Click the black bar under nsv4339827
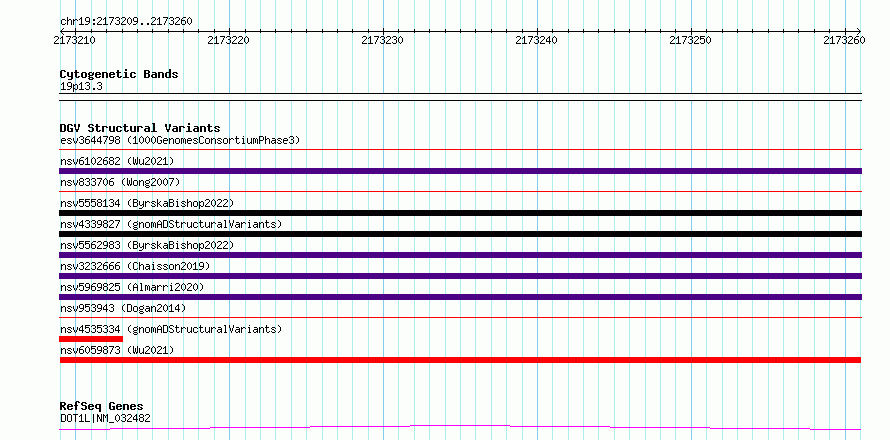Screen dimensions: 890x440 tap(460, 234)
